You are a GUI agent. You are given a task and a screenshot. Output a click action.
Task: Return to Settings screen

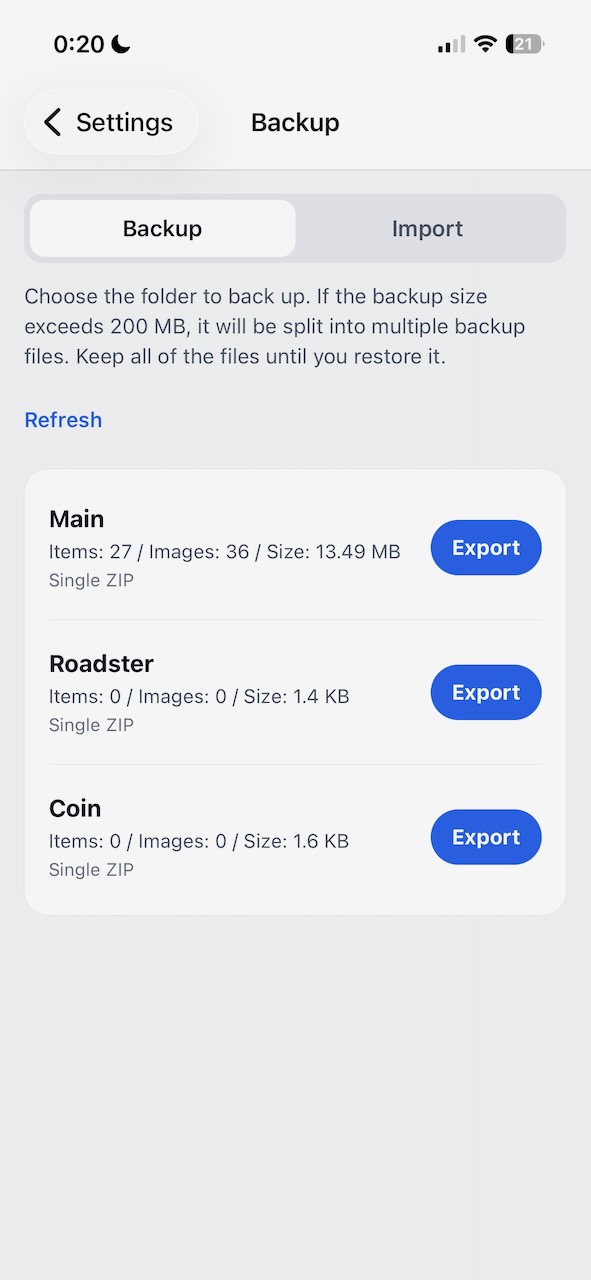pyautogui.click(x=110, y=122)
